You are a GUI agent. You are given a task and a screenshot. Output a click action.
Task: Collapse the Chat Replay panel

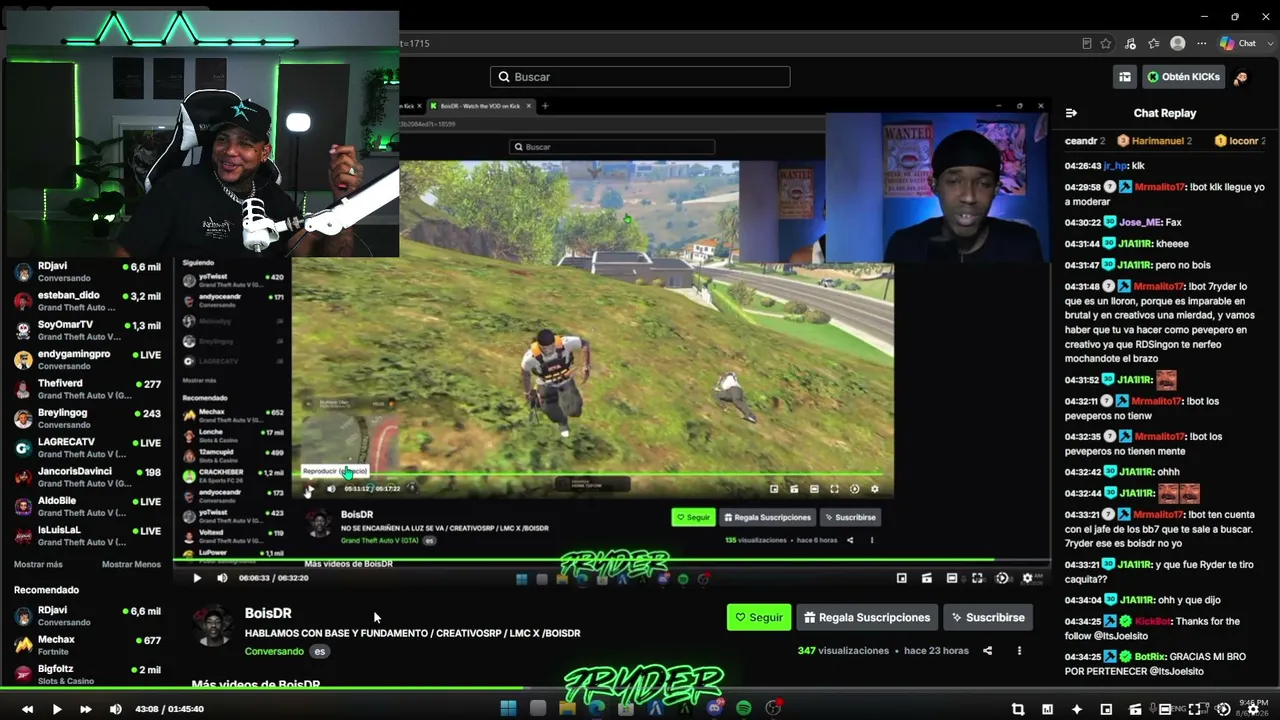pyautogui.click(x=1071, y=113)
